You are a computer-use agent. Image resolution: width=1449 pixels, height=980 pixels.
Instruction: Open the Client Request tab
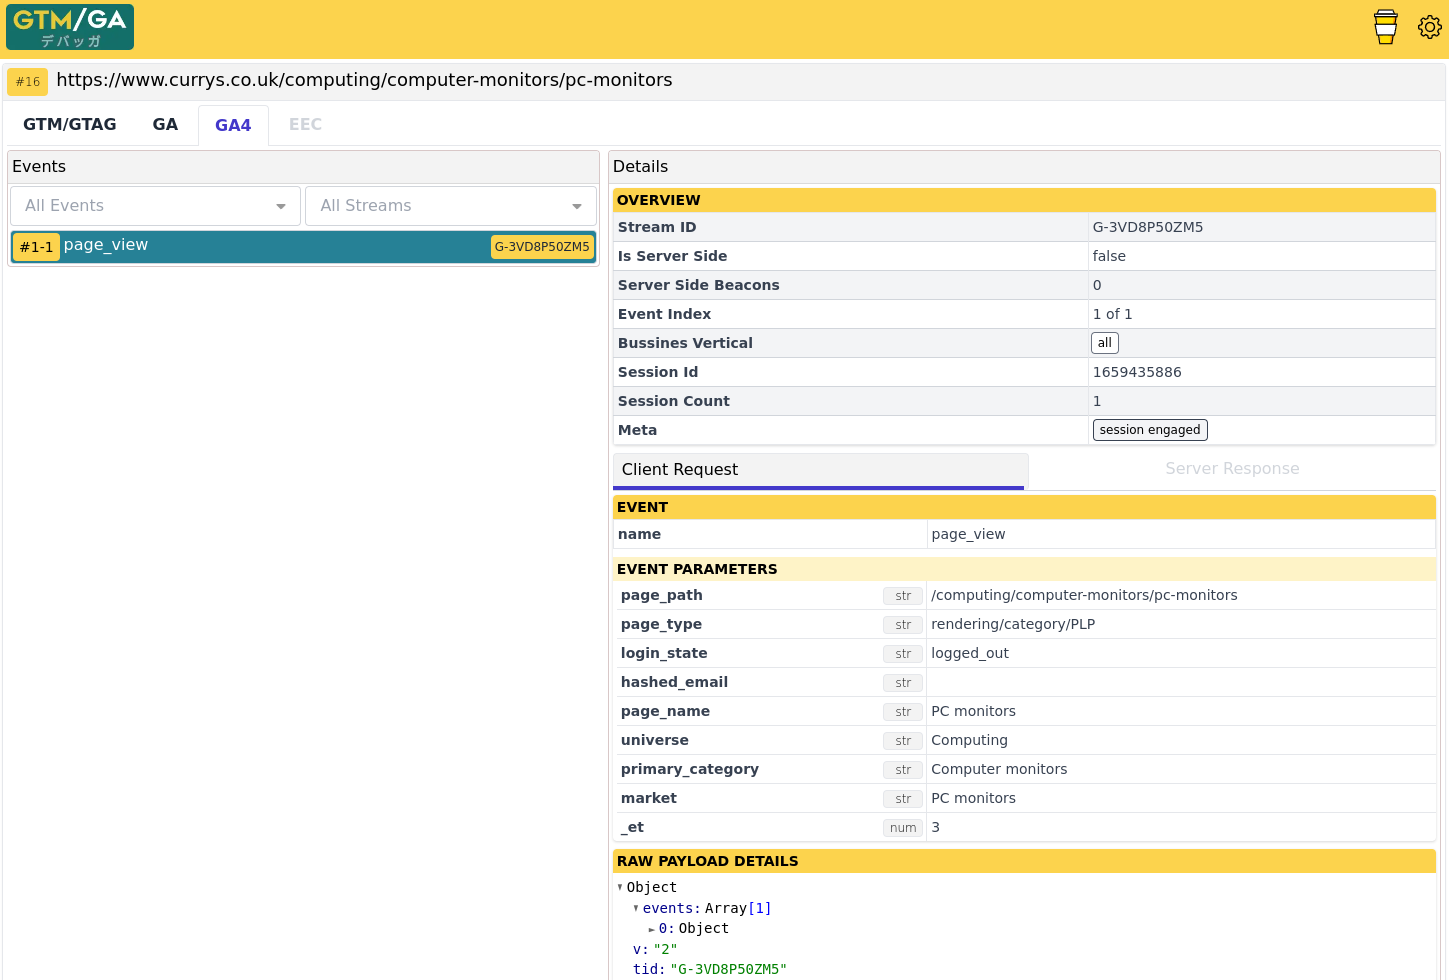pos(820,470)
